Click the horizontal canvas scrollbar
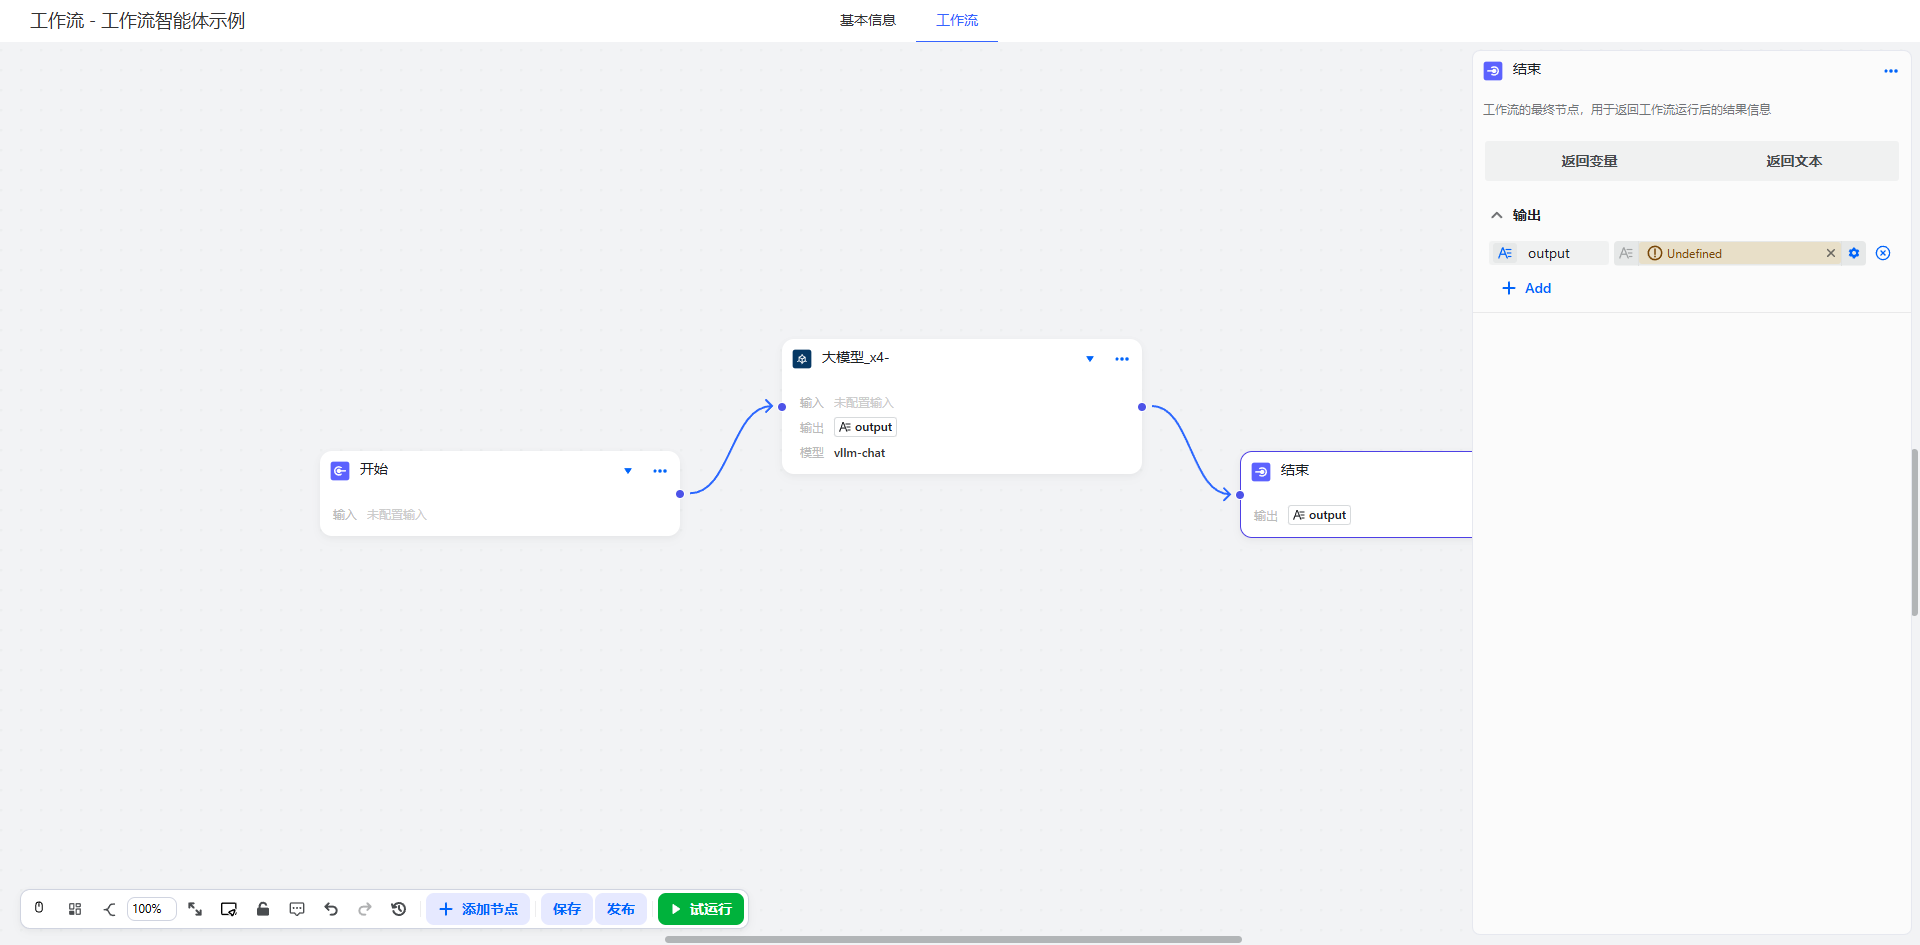Viewport: 1920px width, 945px height. click(952, 939)
